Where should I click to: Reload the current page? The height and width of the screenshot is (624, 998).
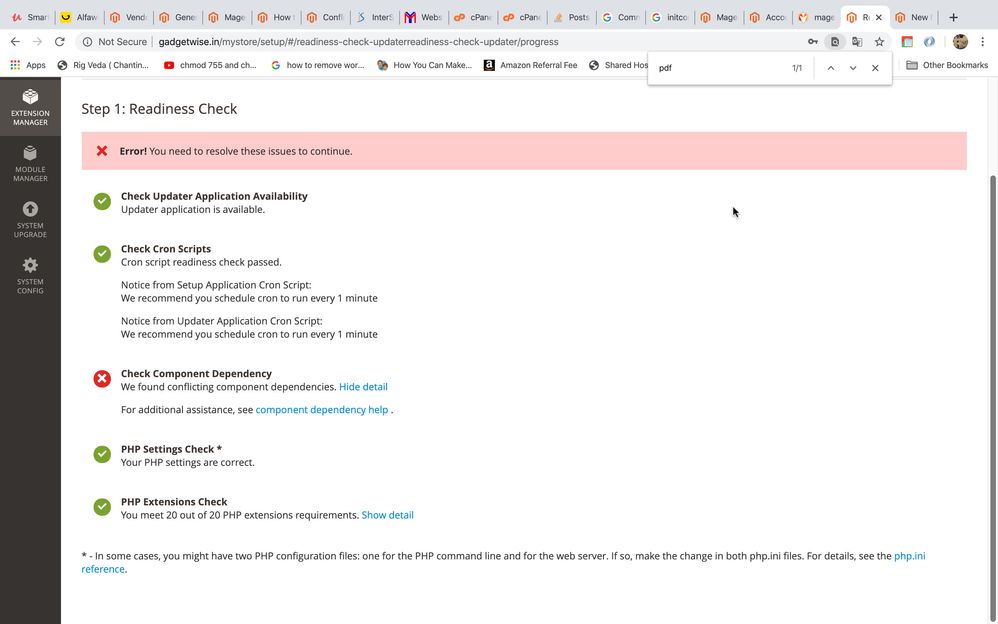(x=60, y=41)
